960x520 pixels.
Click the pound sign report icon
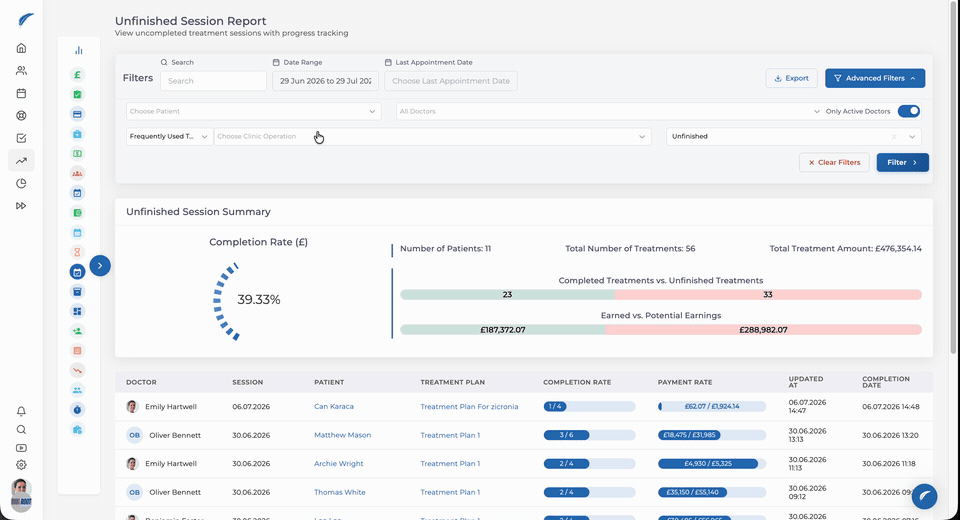click(x=77, y=75)
